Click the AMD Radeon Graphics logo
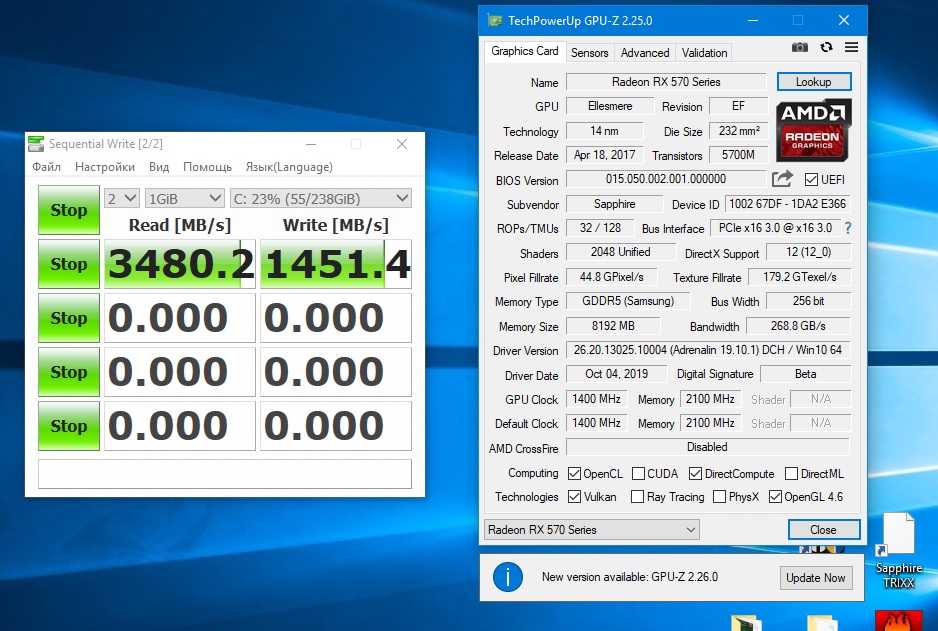Viewport: 938px width, 631px height. [x=813, y=130]
